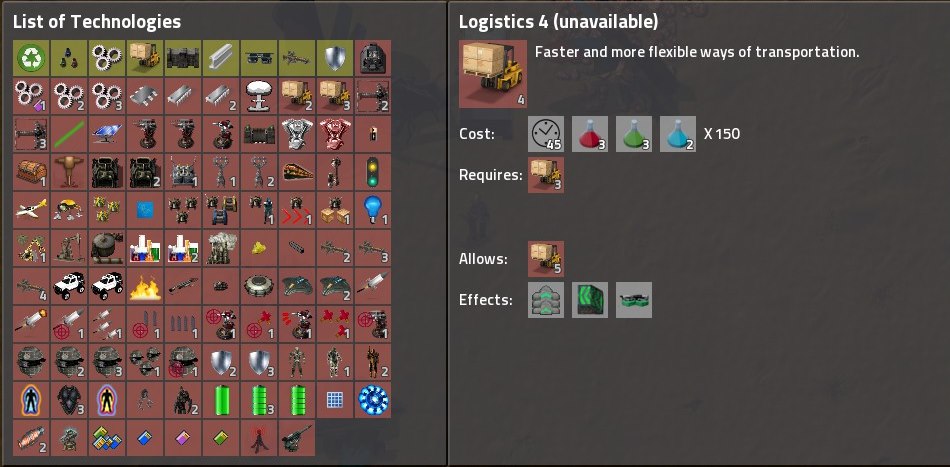Click the clock research time icon
950x467 pixels.
click(x=546, y=134)
